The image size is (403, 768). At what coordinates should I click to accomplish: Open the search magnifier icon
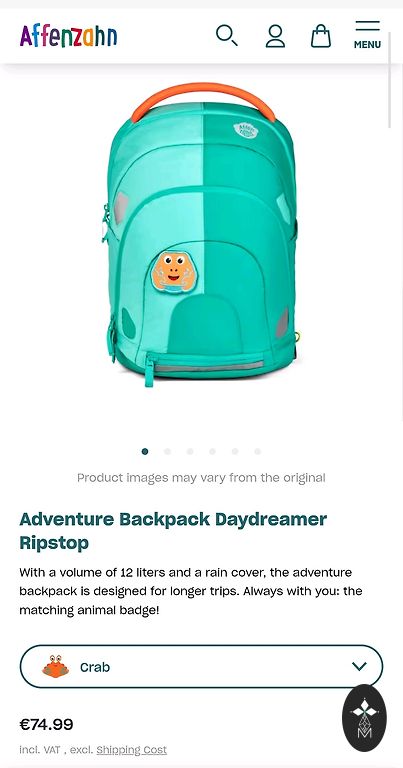coord(227,36)
